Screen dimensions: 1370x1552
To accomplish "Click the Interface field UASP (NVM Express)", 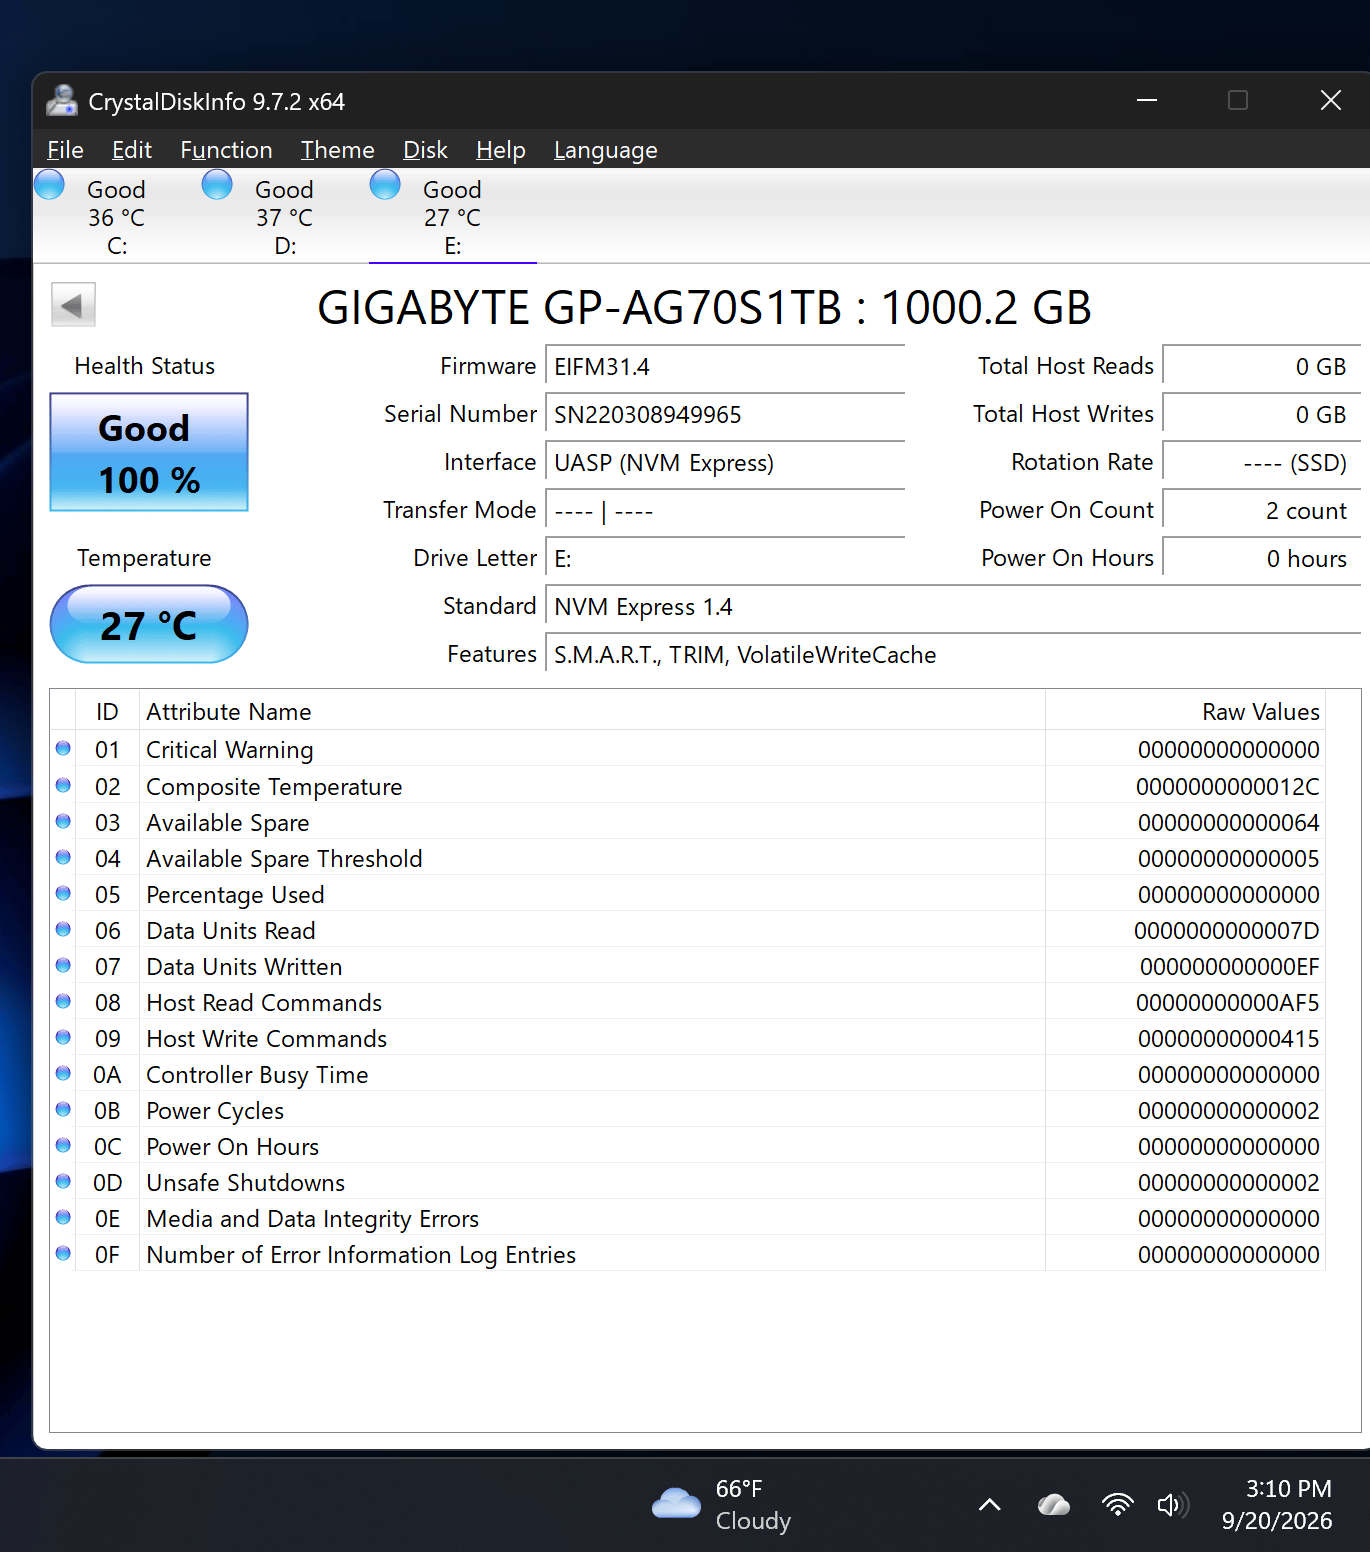I will pyautogui.click(x=725, y=463).
